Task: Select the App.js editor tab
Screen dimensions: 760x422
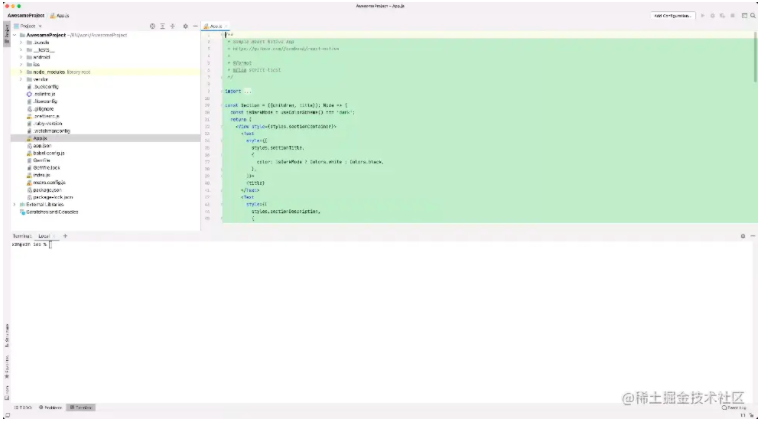Action: [216, 25]
